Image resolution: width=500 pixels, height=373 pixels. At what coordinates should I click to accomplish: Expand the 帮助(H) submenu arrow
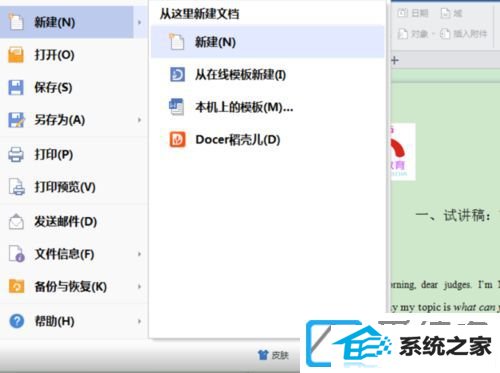tap(139, 322)
